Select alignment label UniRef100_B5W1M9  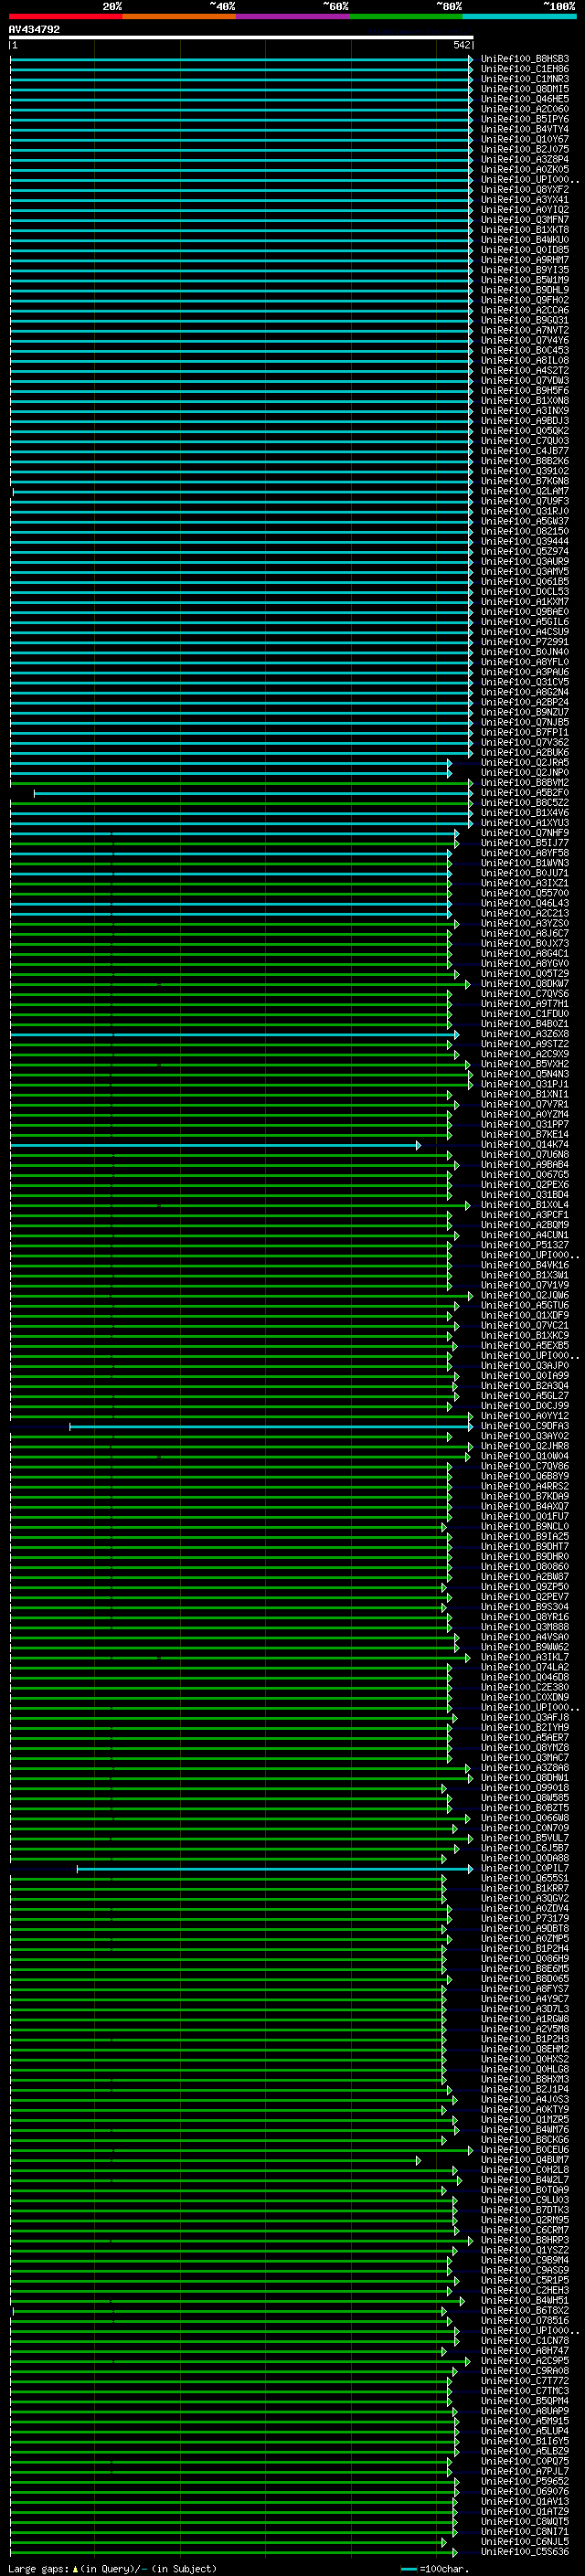525,280
